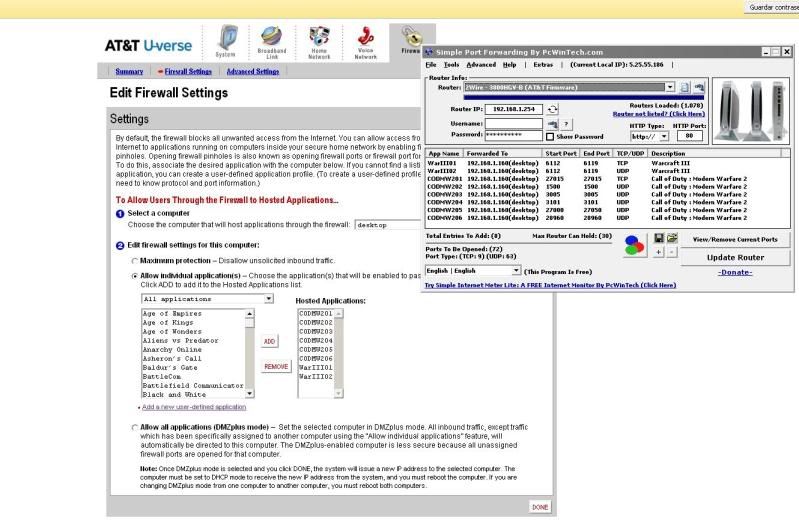Open the Tools menu

pyautogui.click(x=451, y=65)
